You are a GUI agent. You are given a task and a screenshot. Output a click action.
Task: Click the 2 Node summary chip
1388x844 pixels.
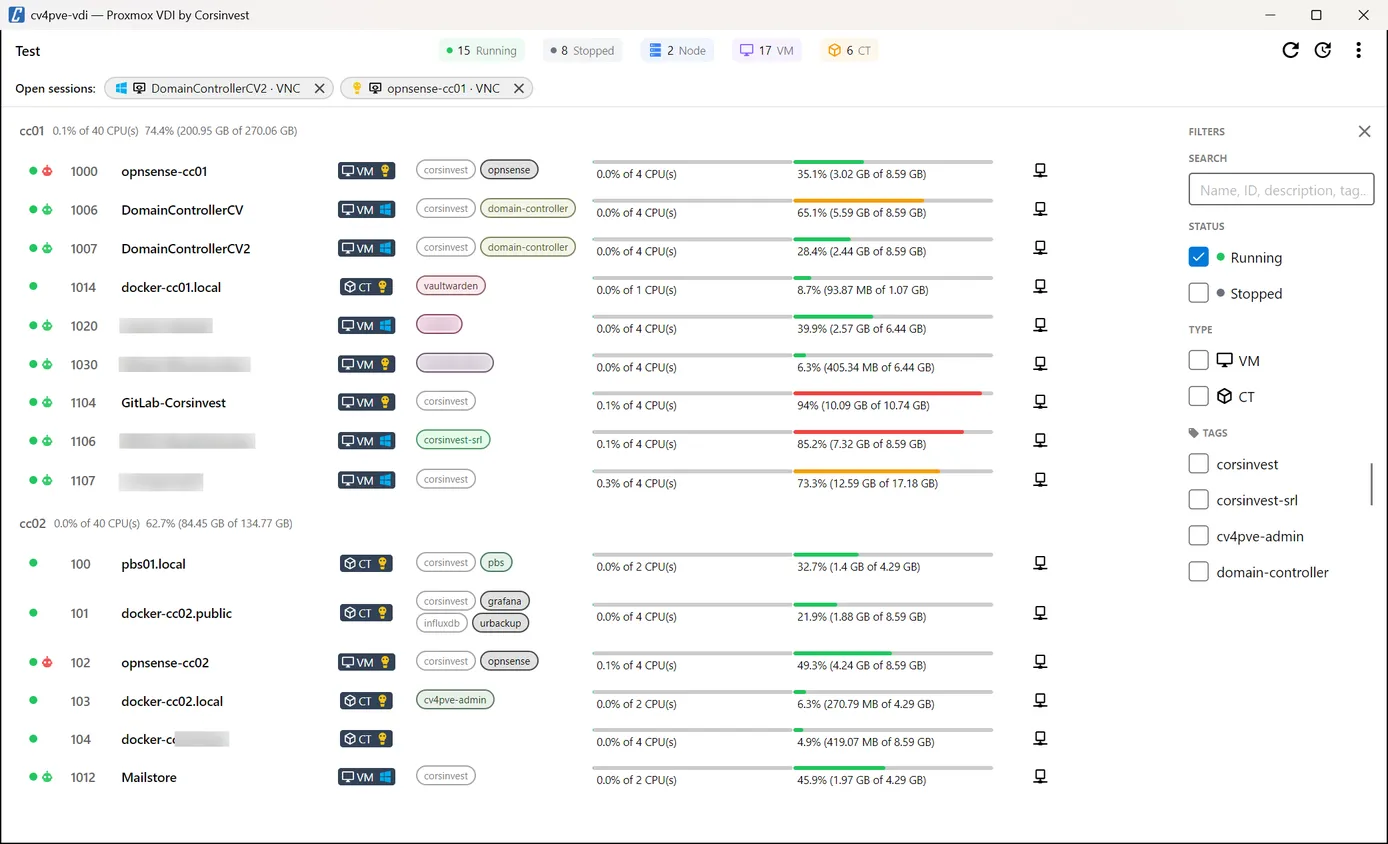677,50
